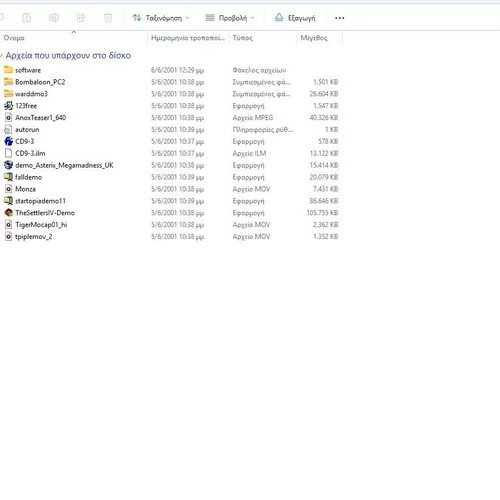500x500 pixels.
Task: Click the Delete trash icon
Action: pos(108,18)
